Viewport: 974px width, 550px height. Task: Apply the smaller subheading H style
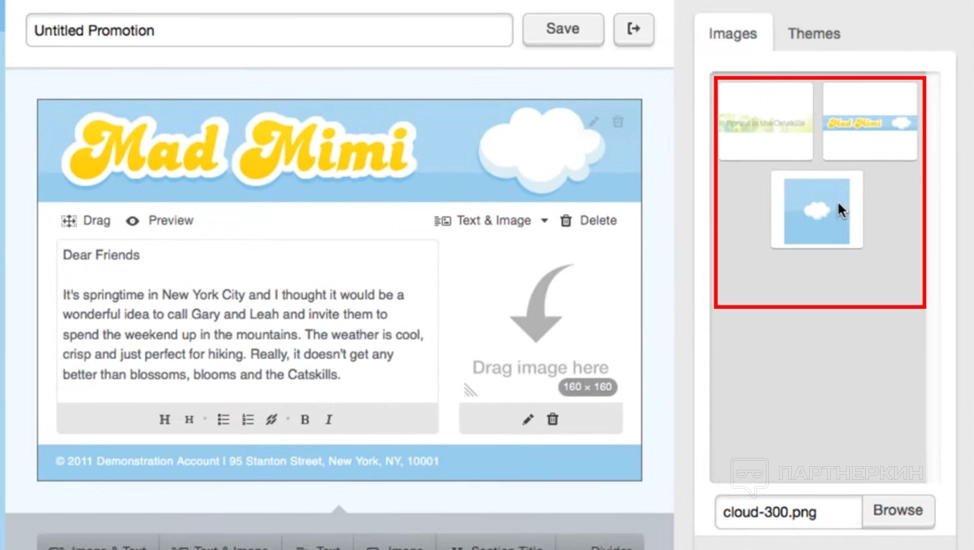tap(189, 419)
